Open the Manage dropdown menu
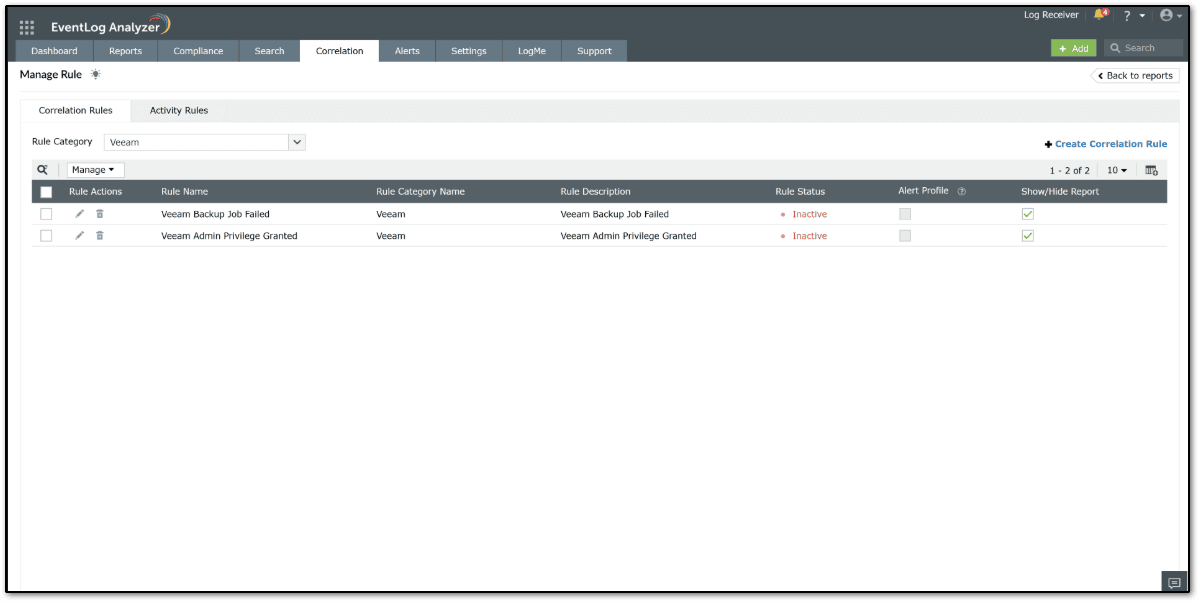The width and height of the screenshot is (1199, 602). click(96, 170)
